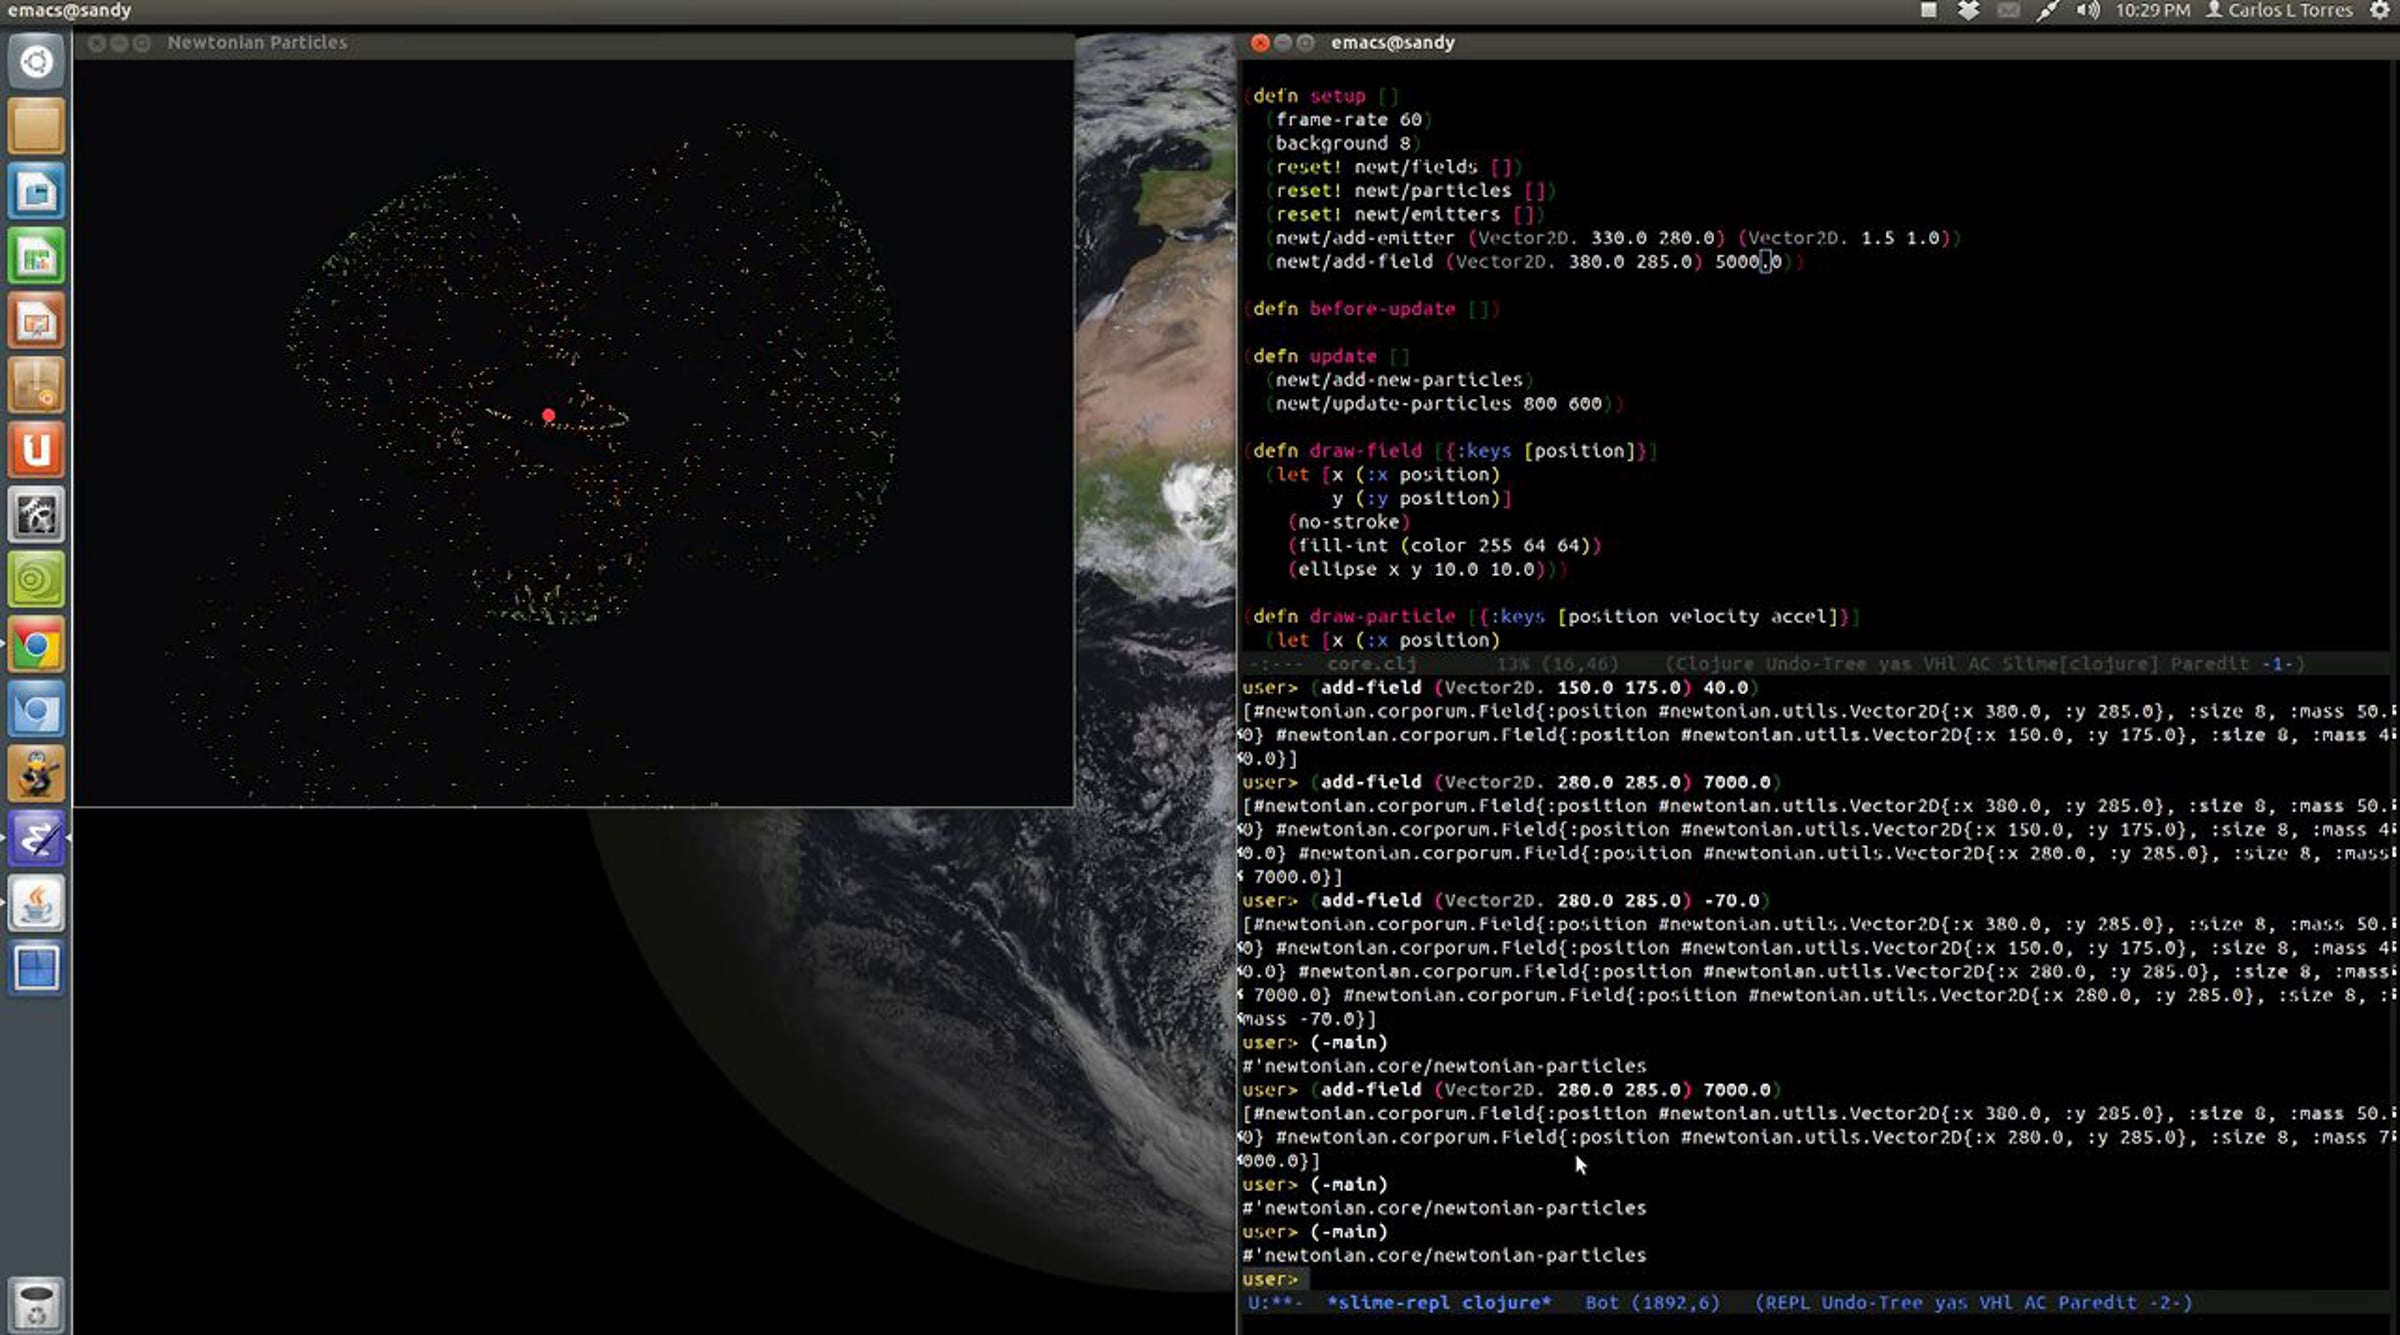The height and width of the screenshot is (1335, 2400).
Task: Open the network connection indicator
Action: [2047, 11]
